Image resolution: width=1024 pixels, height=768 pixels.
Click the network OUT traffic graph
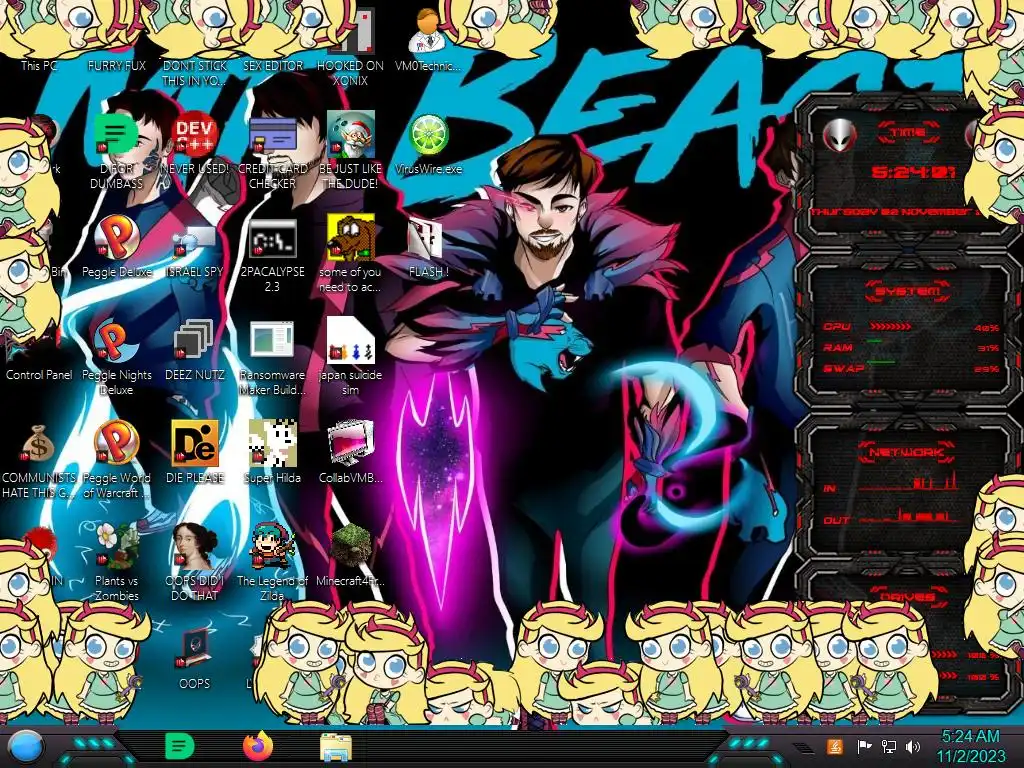click(909, 515)
